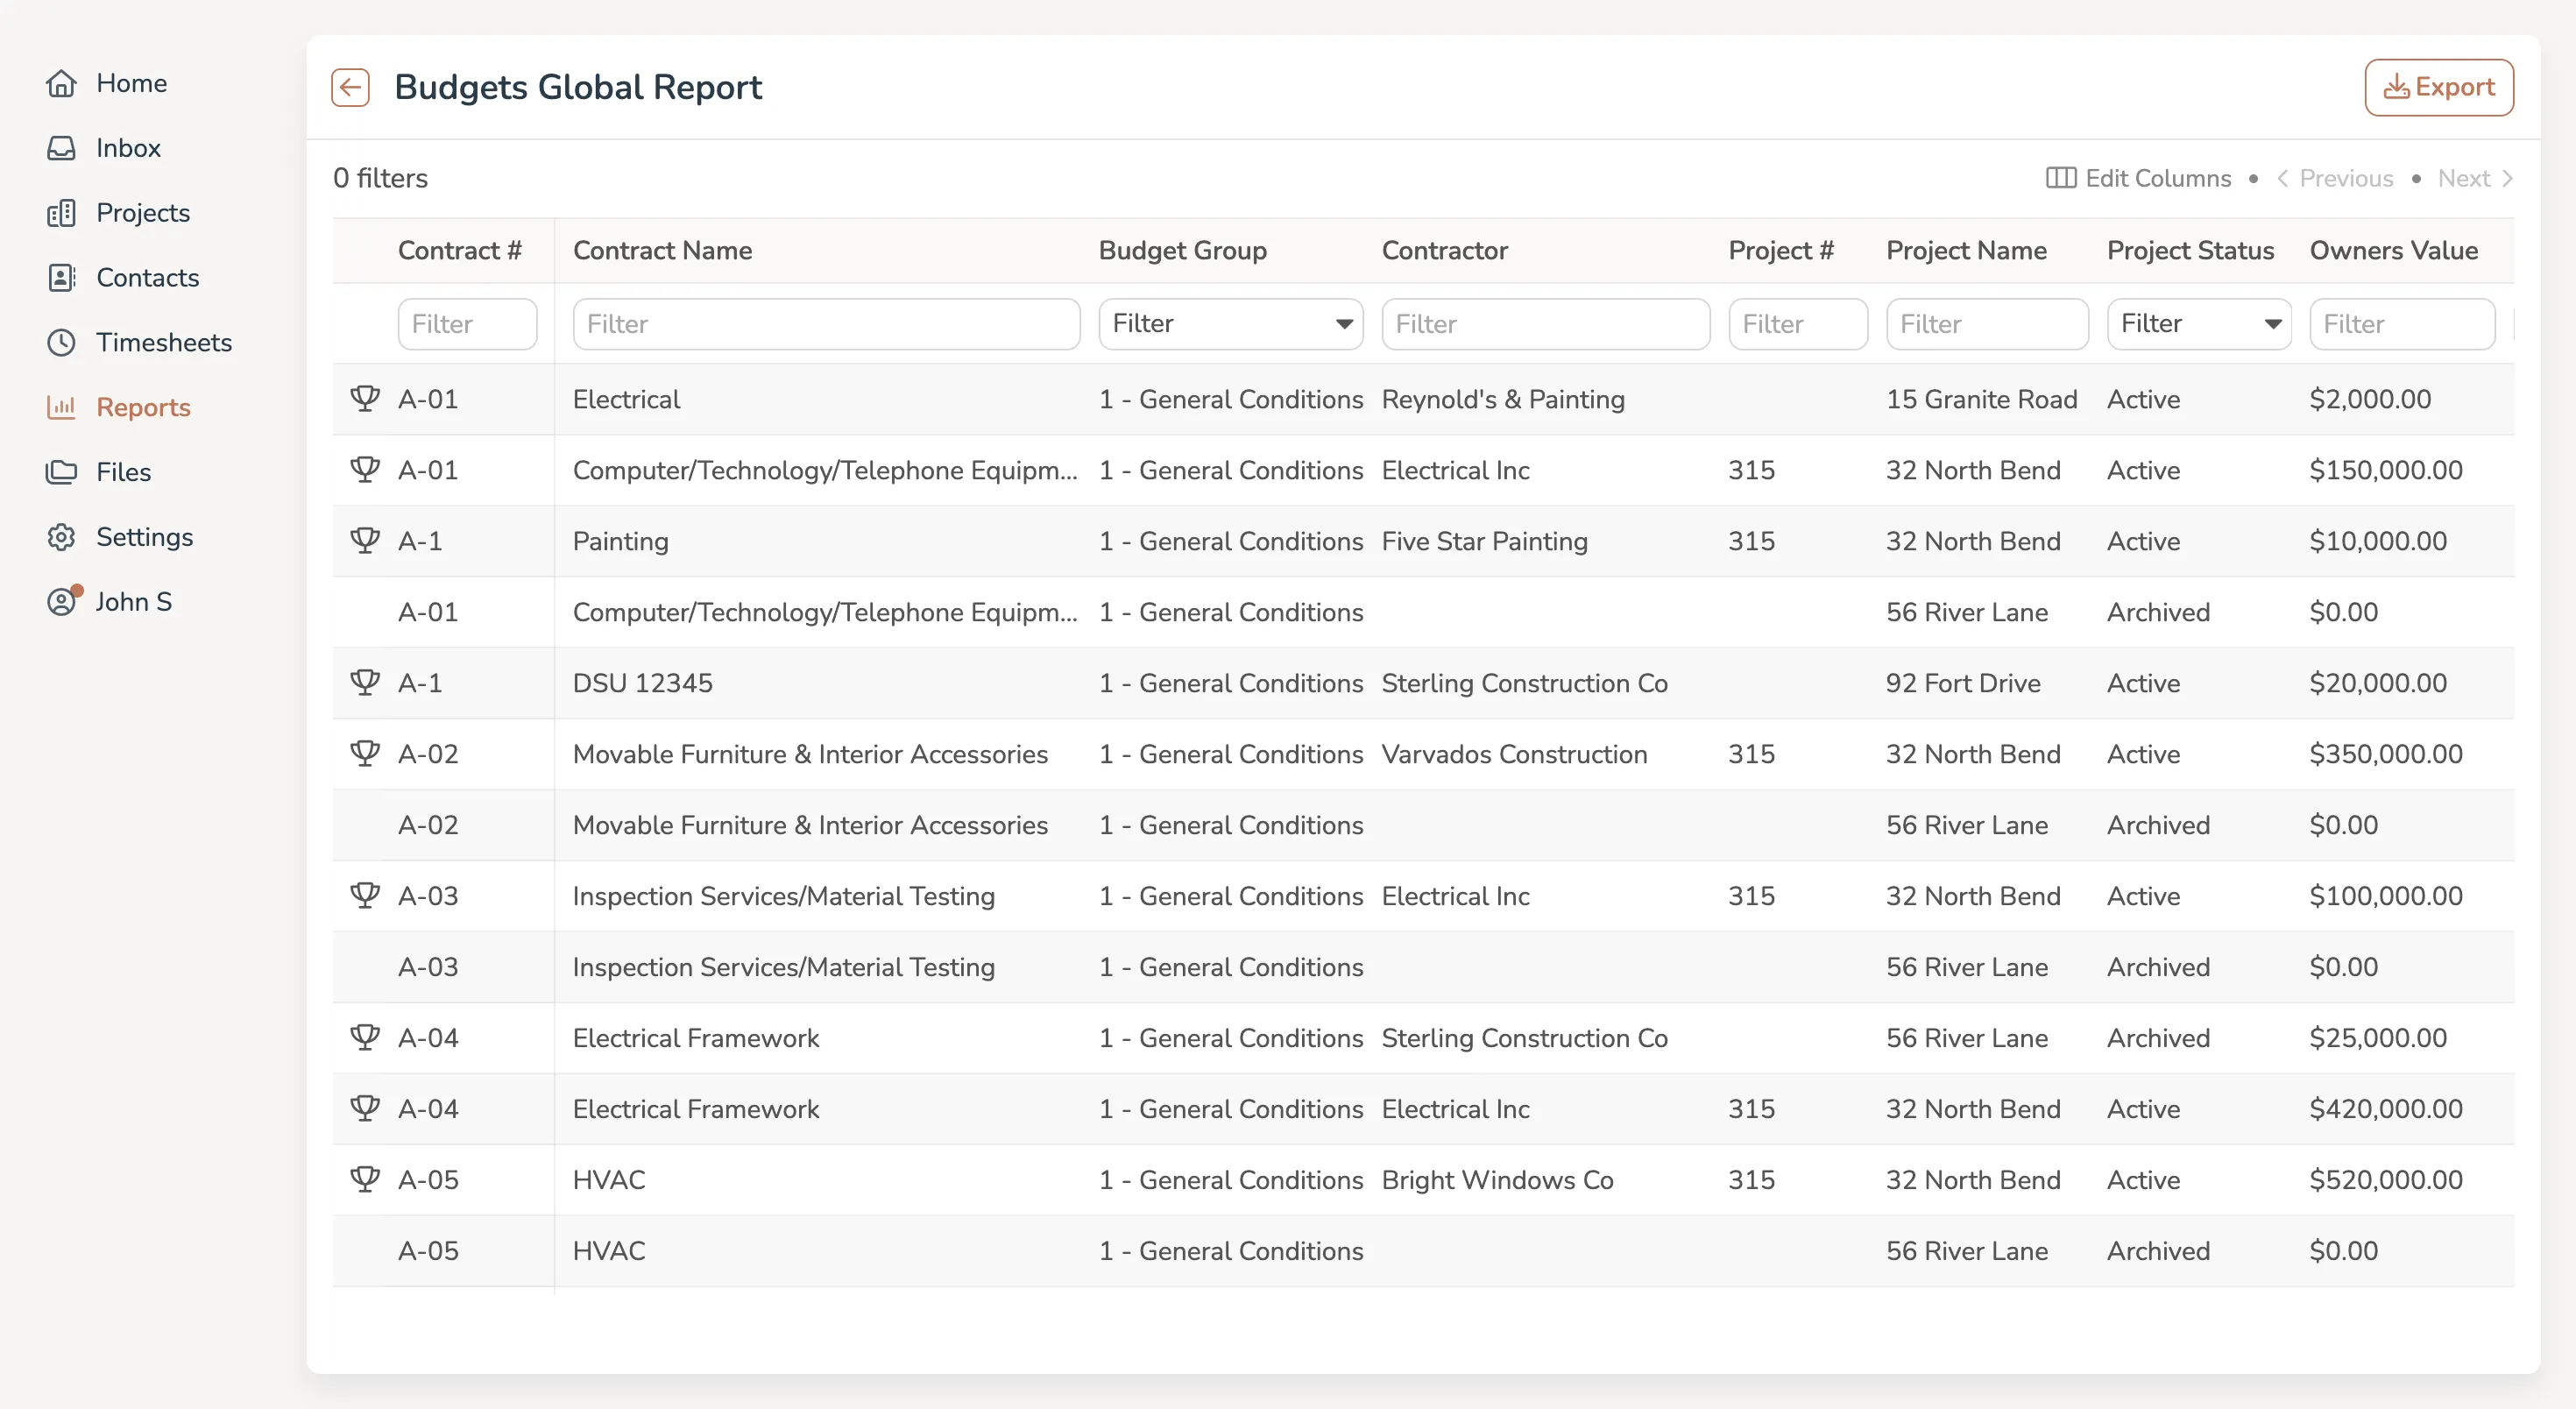Image resolution: width=2576 pixels, height=1409 pixels.
Task: Open Edit Columns
Action: (x=2139, y=178)
